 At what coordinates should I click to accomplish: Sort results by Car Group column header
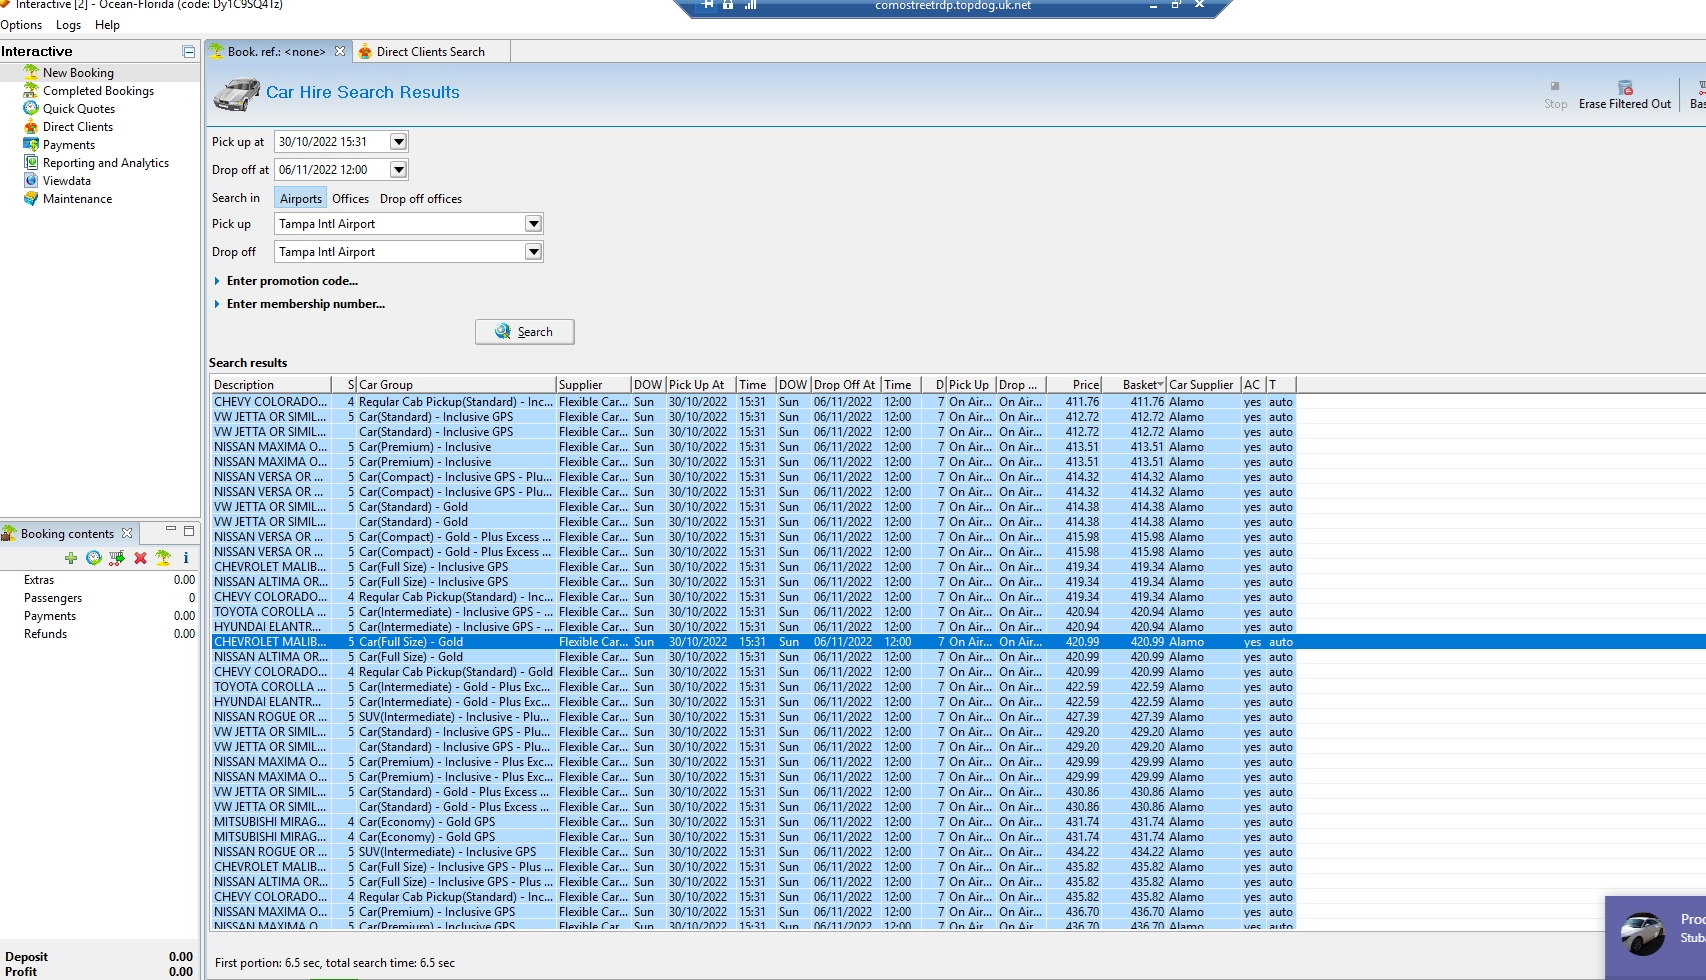point(456,385)
